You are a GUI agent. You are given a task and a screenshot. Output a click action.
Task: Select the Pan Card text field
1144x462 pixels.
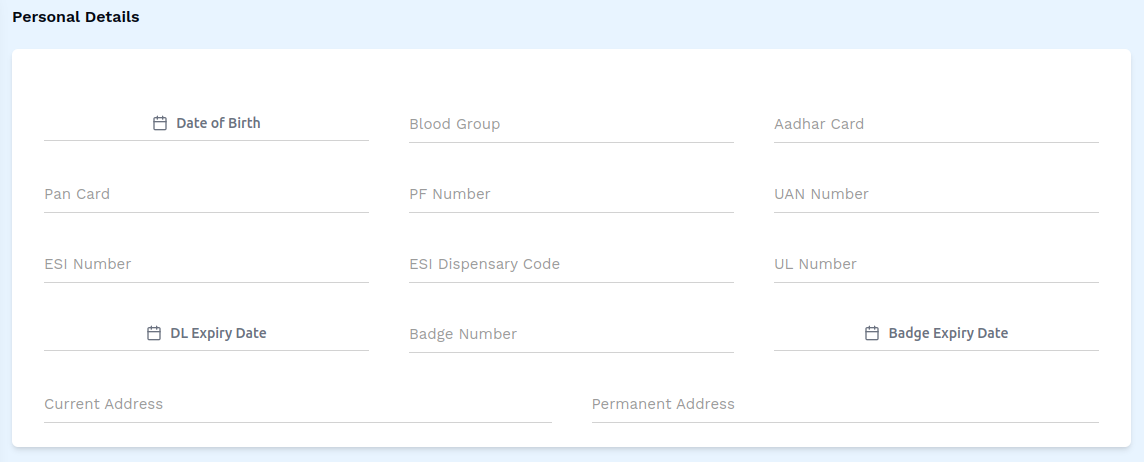[206, 195]
